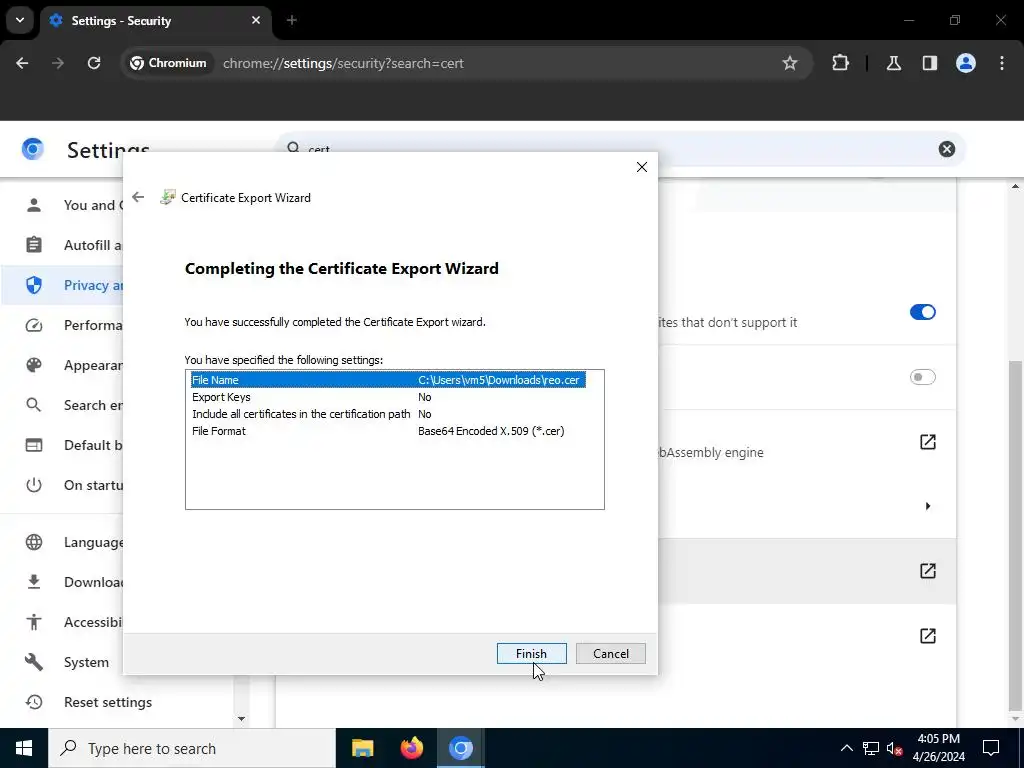Open File Explorer from taskbar
The image size is (1024, 768).
point(362,748)
